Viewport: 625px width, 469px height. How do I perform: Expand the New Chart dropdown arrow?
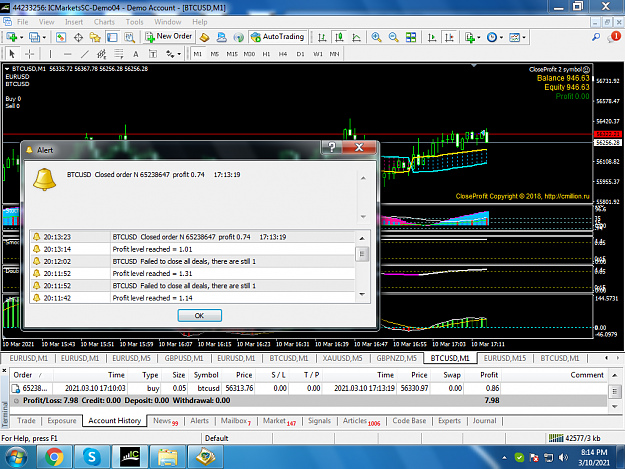tap(22, 37)
